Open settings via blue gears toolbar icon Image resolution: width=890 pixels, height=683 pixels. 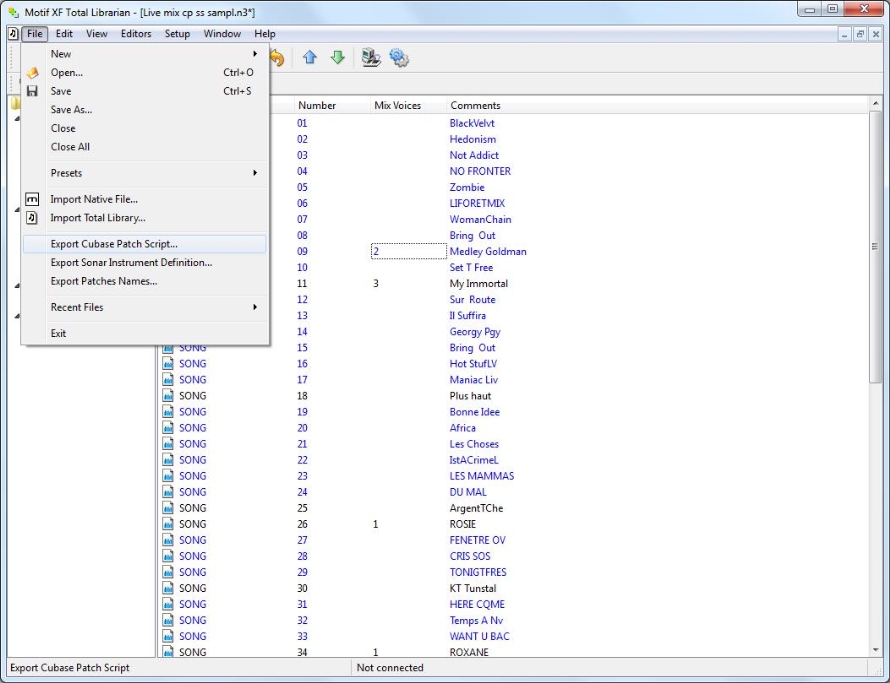(x=399, y=57)
